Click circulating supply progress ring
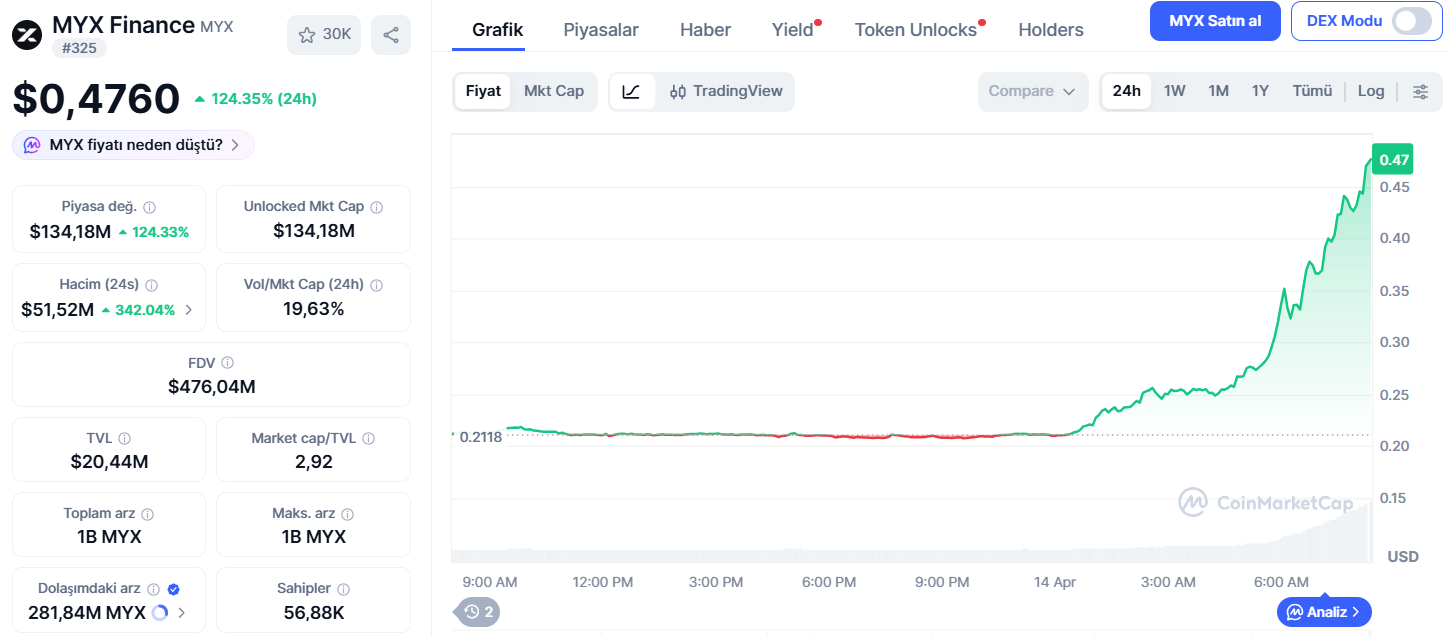 tap(160, 612)
